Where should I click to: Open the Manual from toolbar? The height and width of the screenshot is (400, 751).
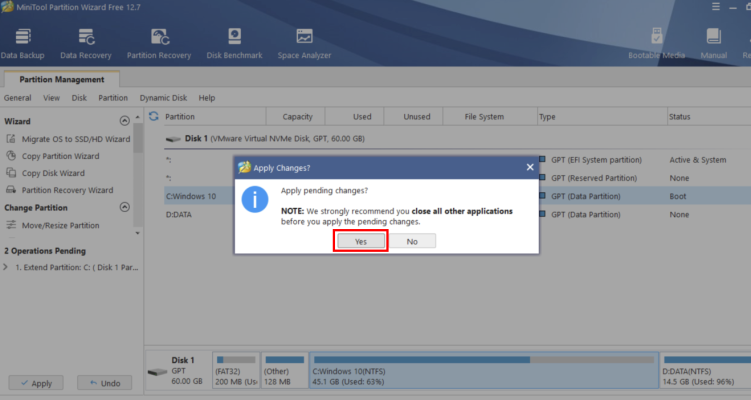click(x=714, y=44)
